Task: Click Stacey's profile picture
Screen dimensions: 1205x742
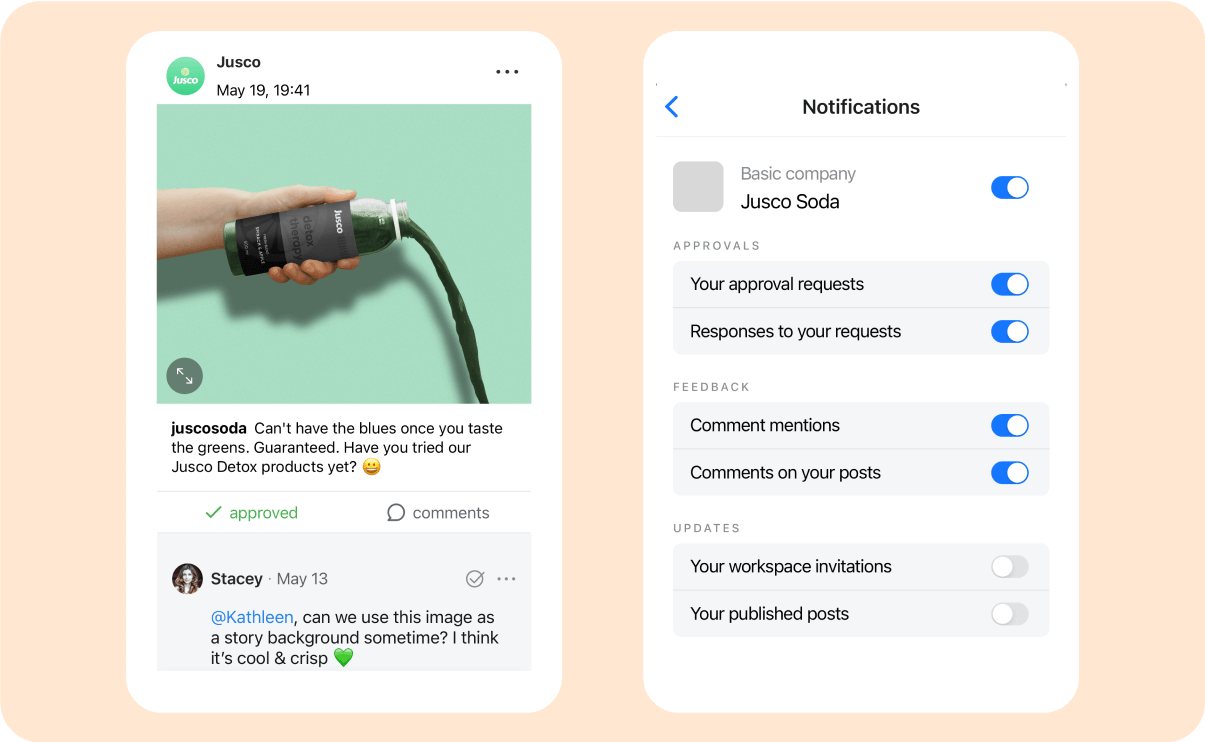Action: [x=187, y=578]
